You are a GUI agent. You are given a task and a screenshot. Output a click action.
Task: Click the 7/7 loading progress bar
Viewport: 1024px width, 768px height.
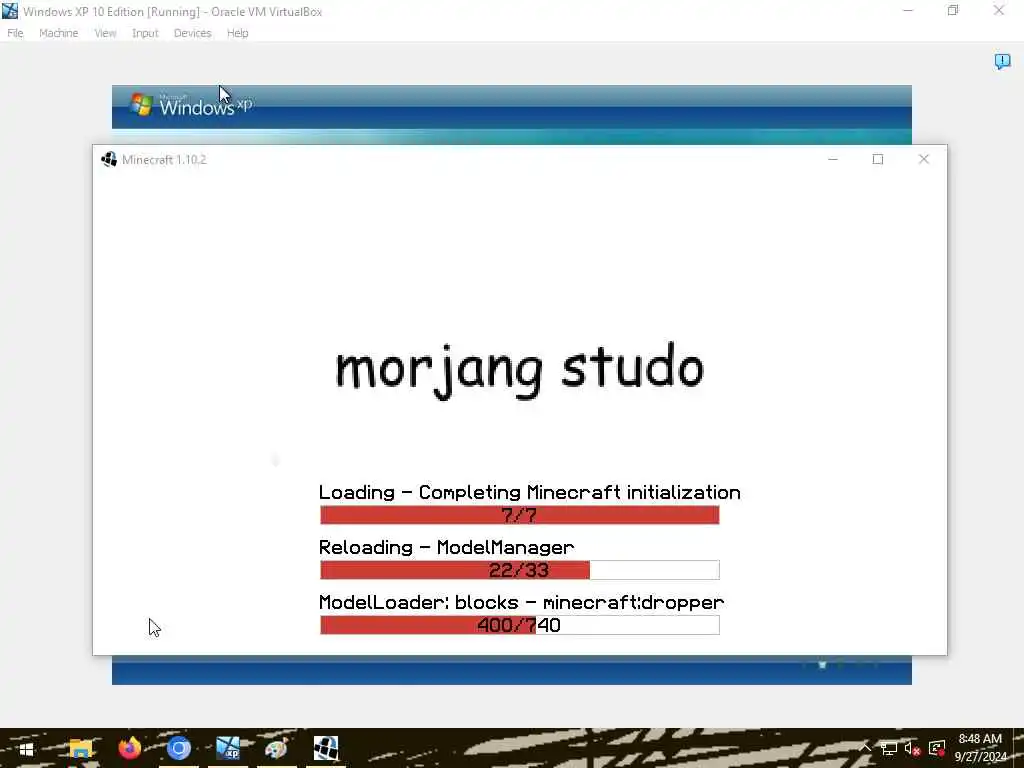520,515
